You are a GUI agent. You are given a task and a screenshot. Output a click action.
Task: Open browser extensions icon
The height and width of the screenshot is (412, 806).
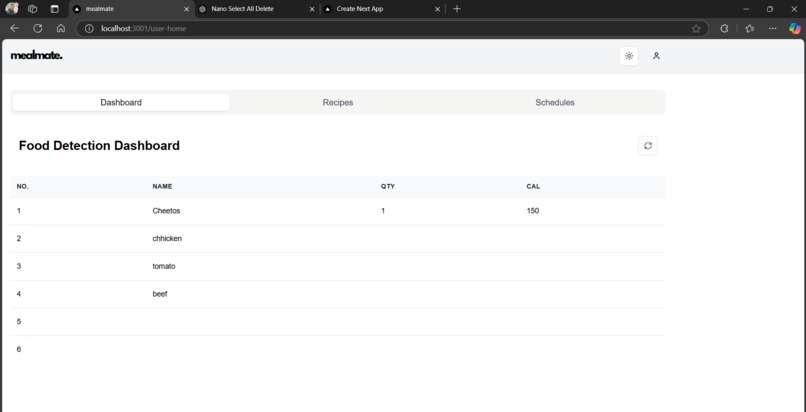(724, 29)
